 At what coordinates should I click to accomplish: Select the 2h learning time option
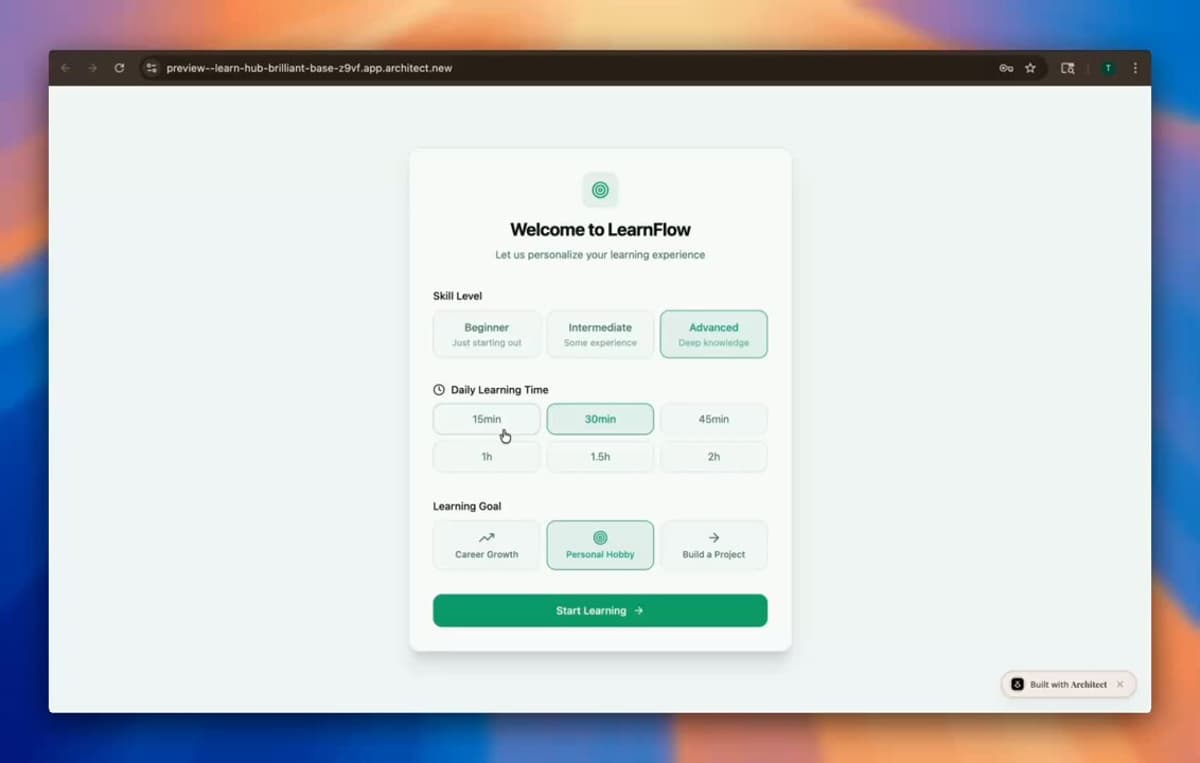[713, 456]
